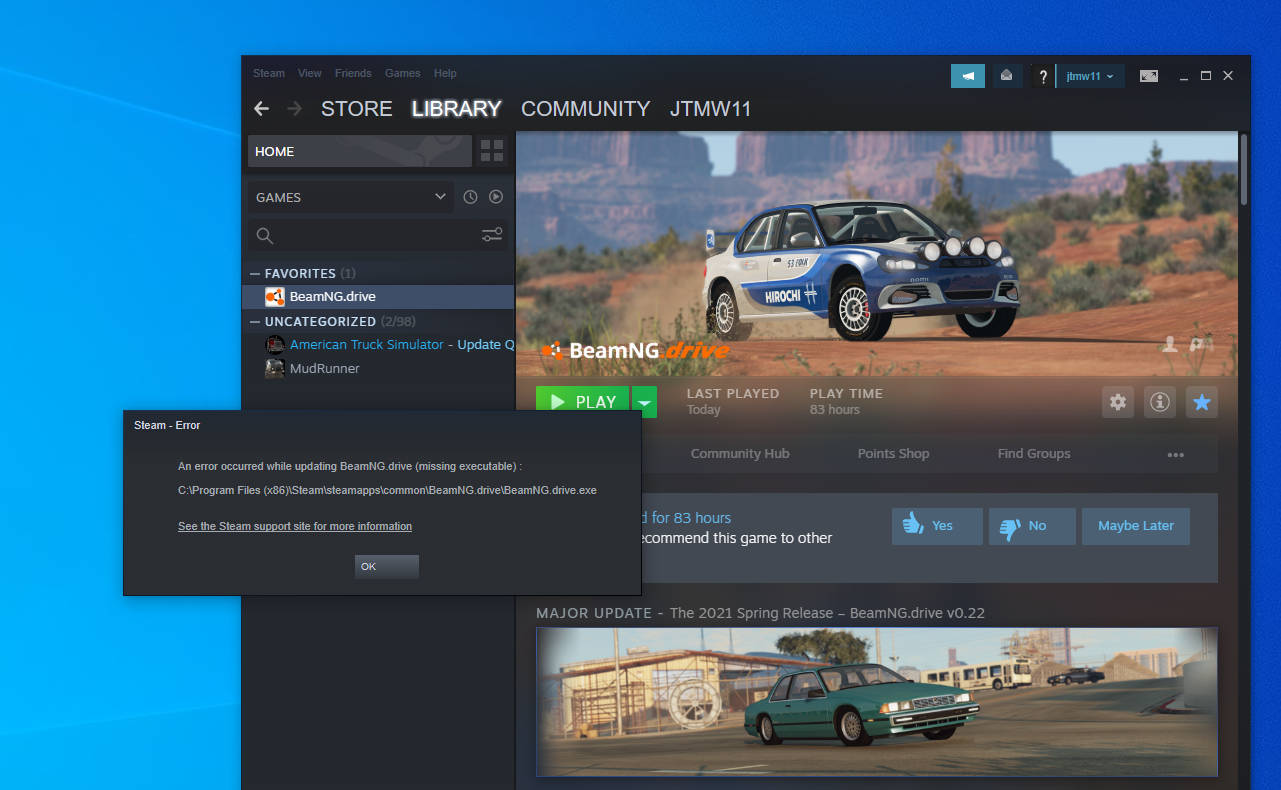Image resolution: width=1281 pixels, height=790 pixels.
Task: Show more options with the ellipsis
Action: [1175, 454]
